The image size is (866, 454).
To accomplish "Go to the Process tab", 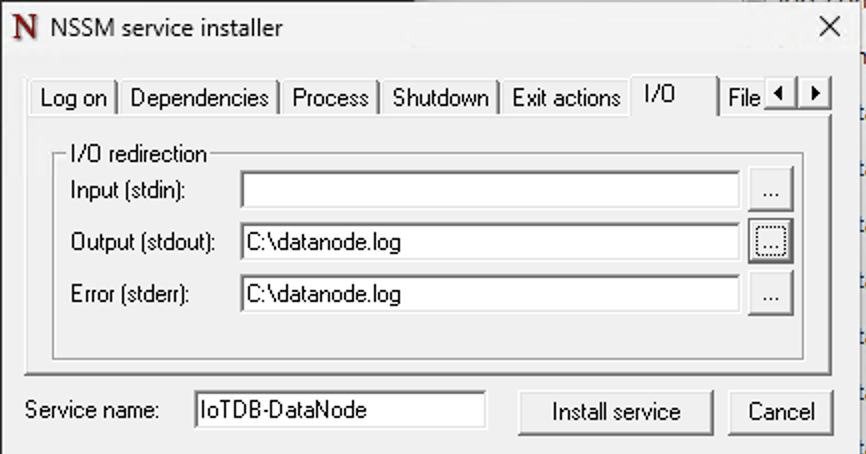I will [330, 98].
